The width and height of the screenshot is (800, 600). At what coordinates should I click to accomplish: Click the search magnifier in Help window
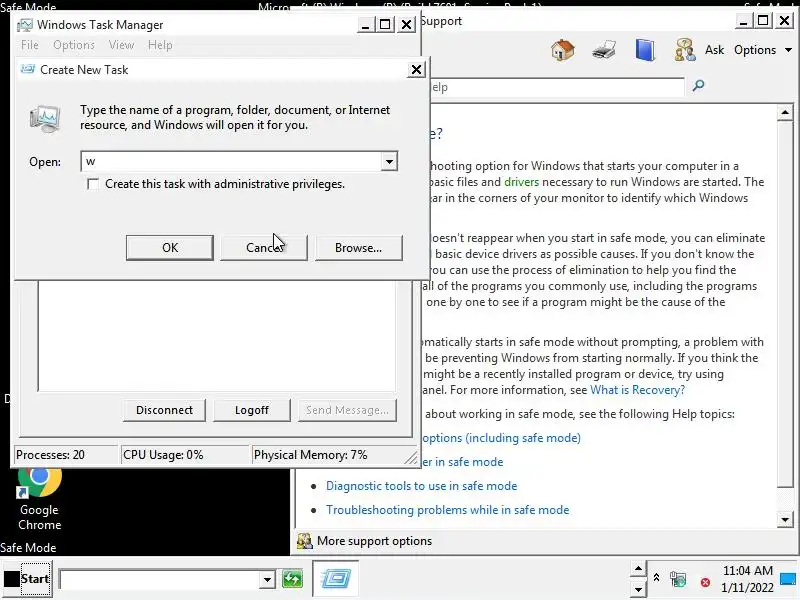tap(698, 85)
